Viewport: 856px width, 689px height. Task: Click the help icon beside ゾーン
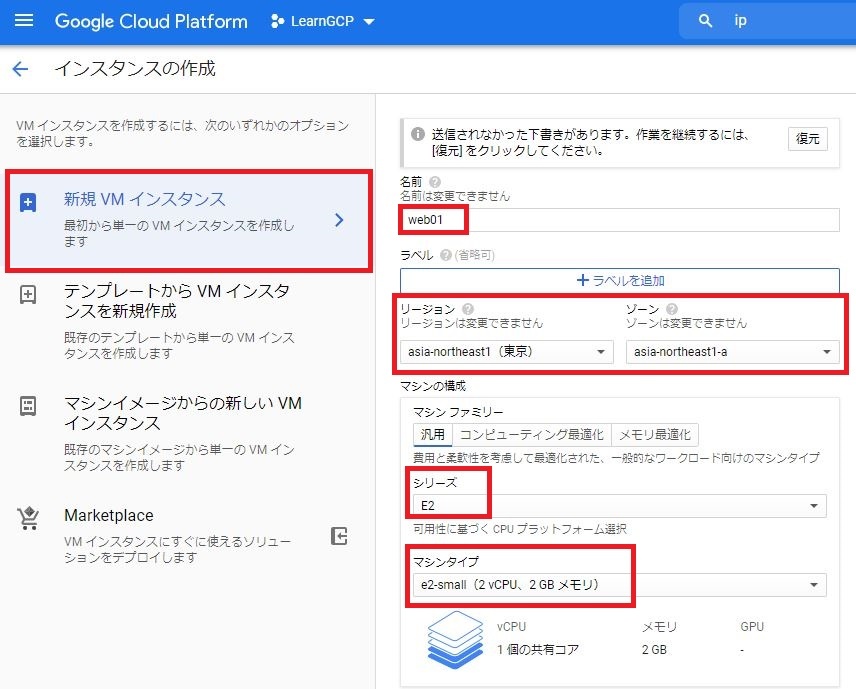click(x=672, y=309)
